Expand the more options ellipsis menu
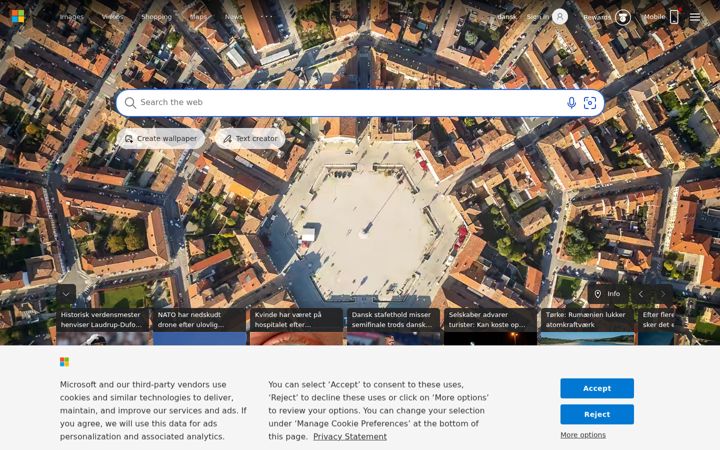The height and width of the screenshot is (450, 720). (x=267, y=17)
